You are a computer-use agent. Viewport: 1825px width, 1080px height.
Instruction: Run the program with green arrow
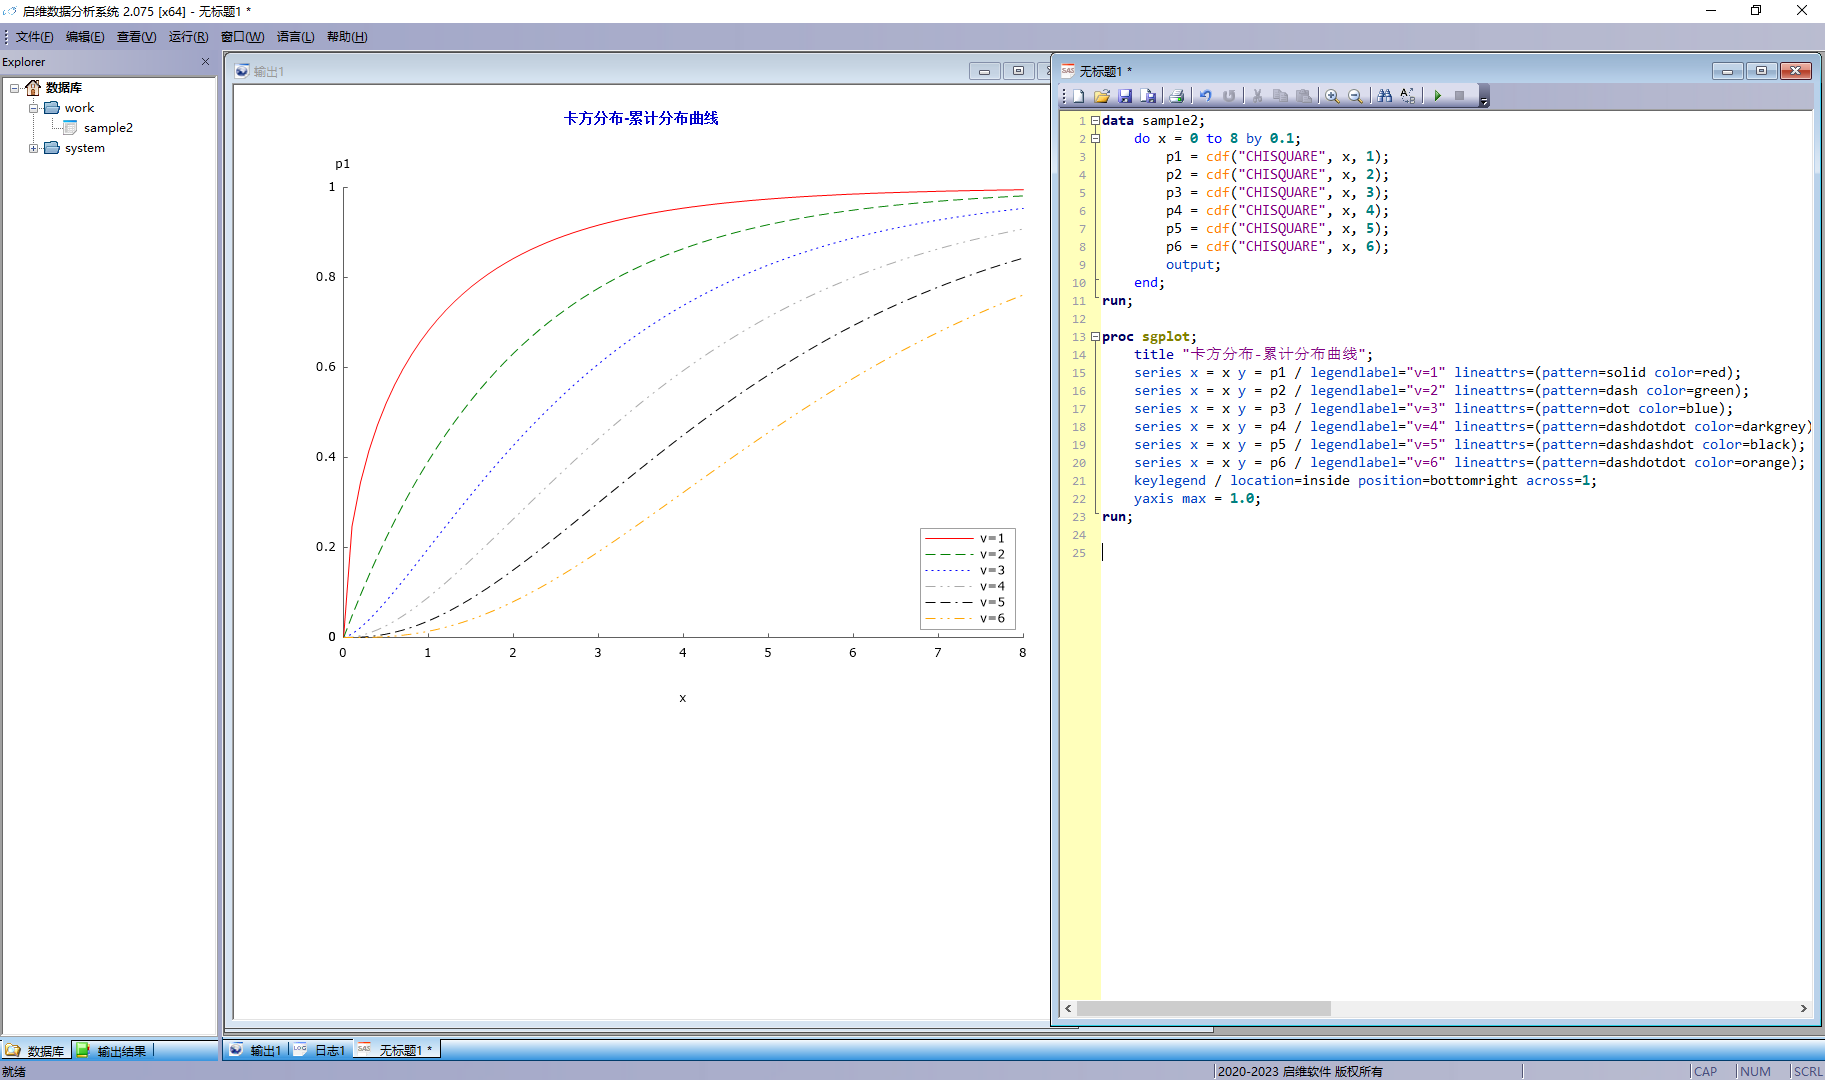1437,96
